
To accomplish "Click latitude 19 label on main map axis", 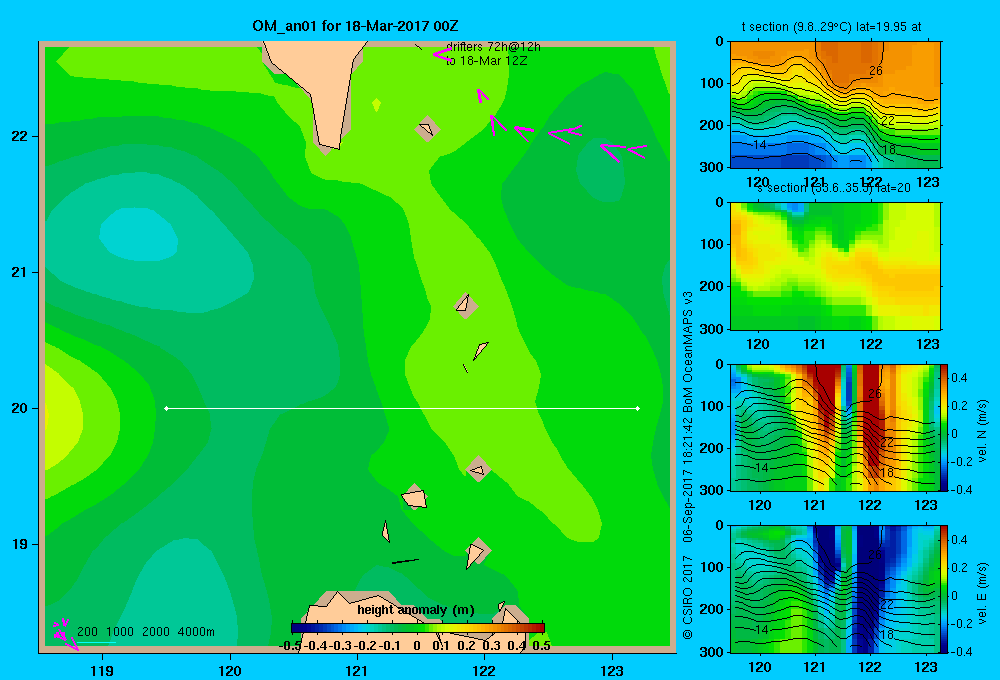I will click(19, 544).
